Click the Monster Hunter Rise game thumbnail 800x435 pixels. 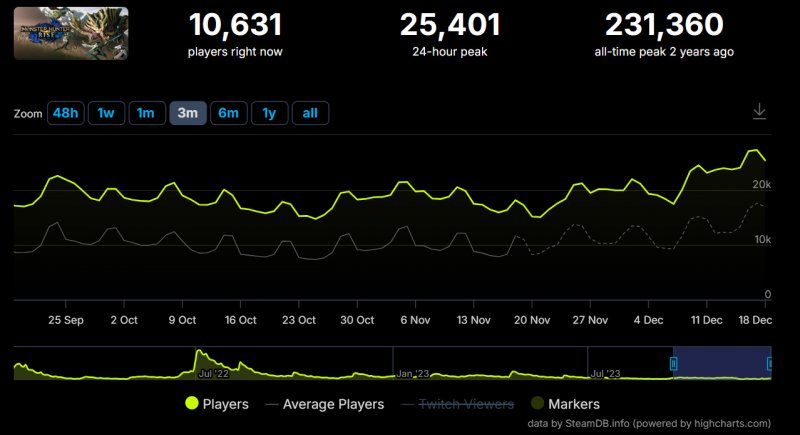pos(56,33)
